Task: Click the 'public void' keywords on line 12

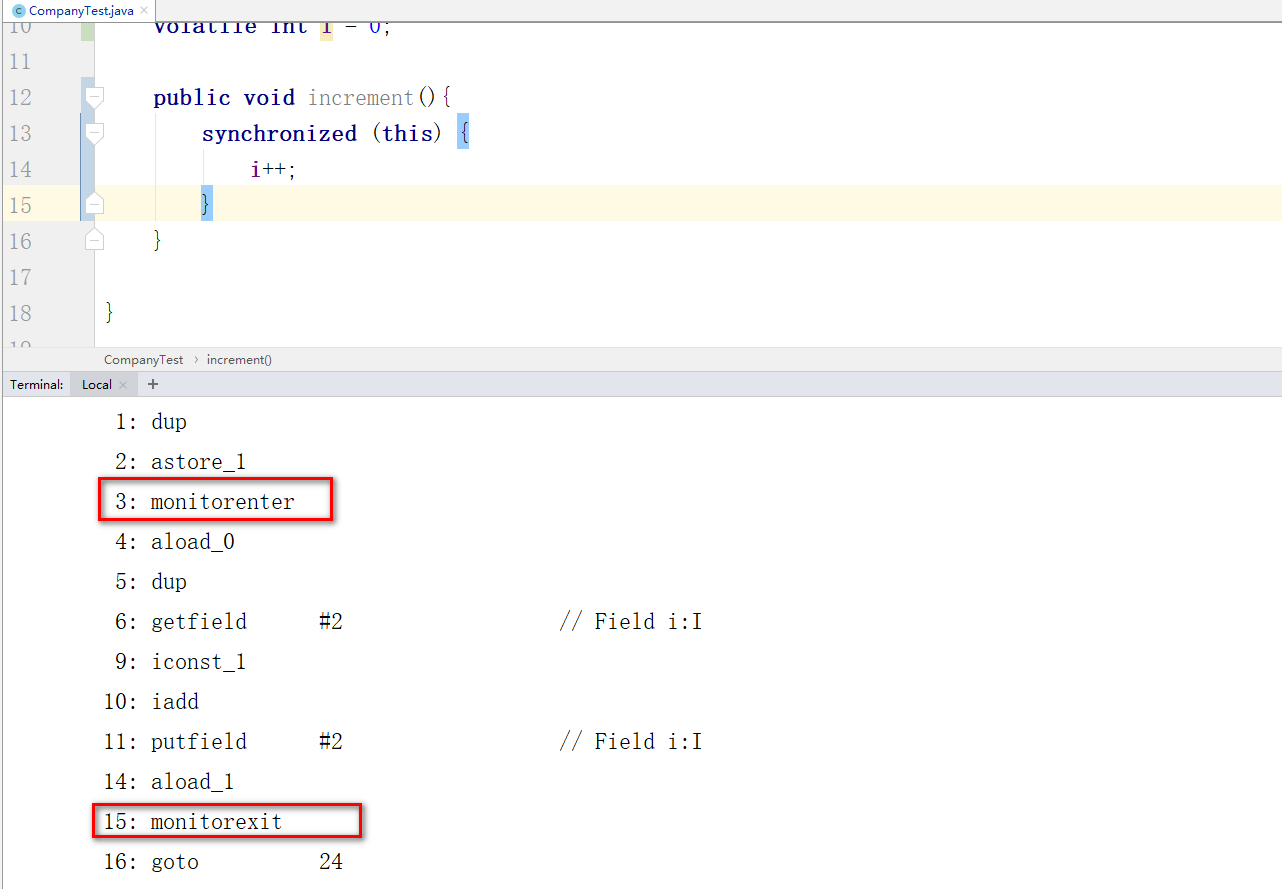Action: [x=224, y=97]
